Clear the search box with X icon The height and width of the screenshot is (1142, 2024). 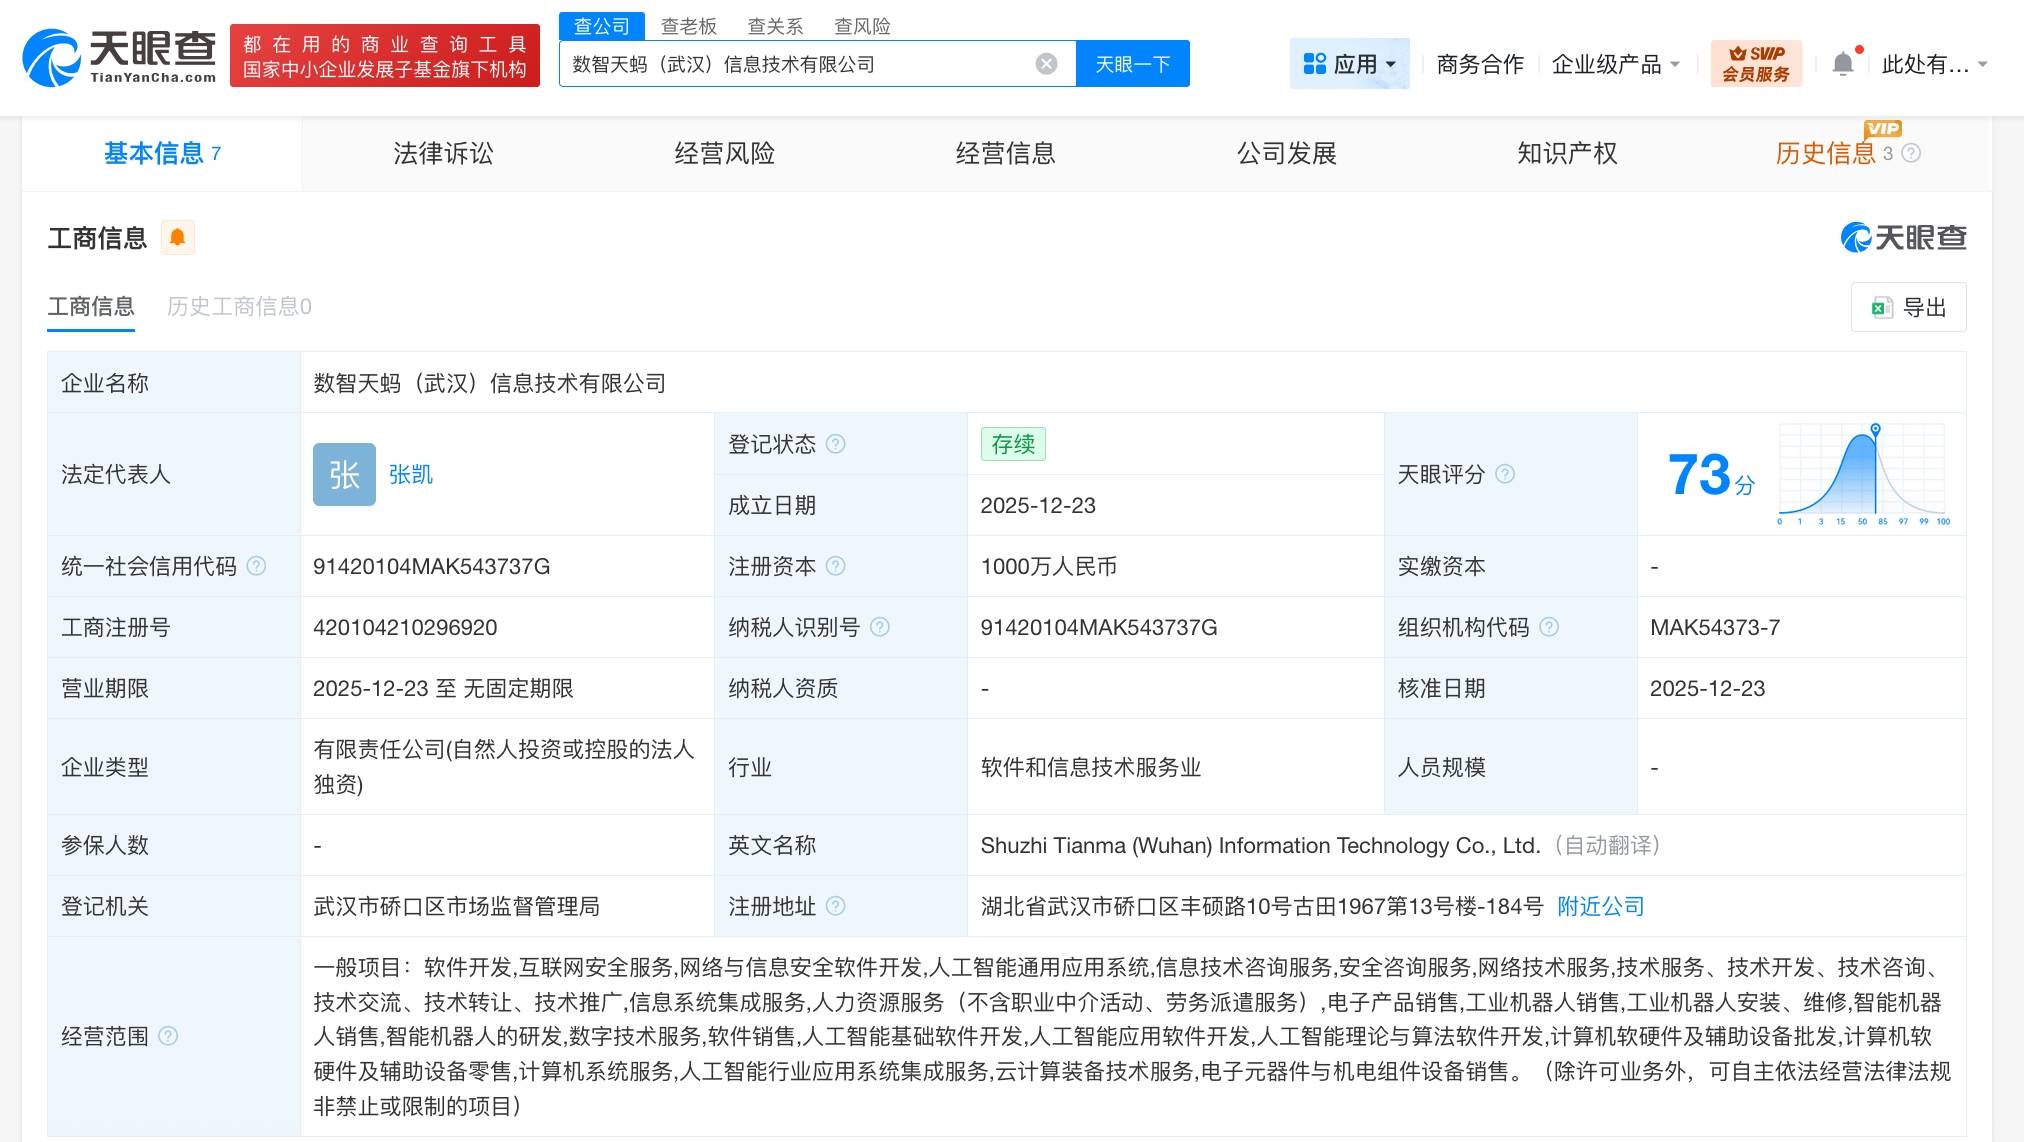[x=1046, y=64]
